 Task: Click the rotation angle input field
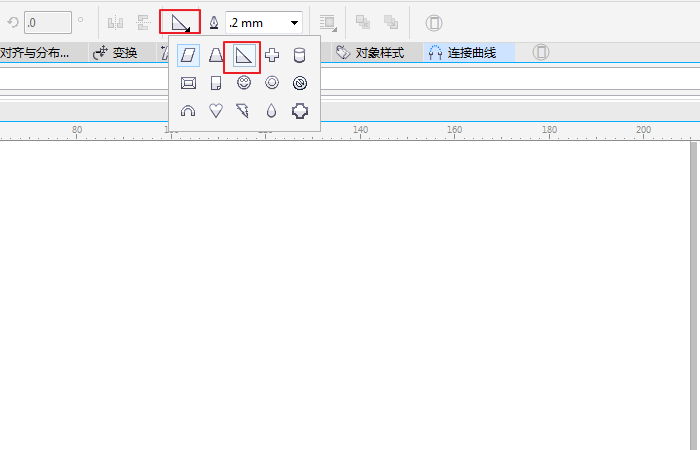tap(47, 22)
